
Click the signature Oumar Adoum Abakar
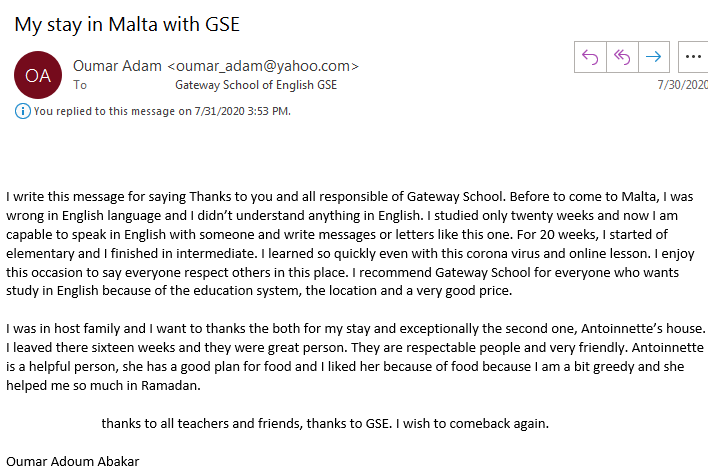[73, 461]
